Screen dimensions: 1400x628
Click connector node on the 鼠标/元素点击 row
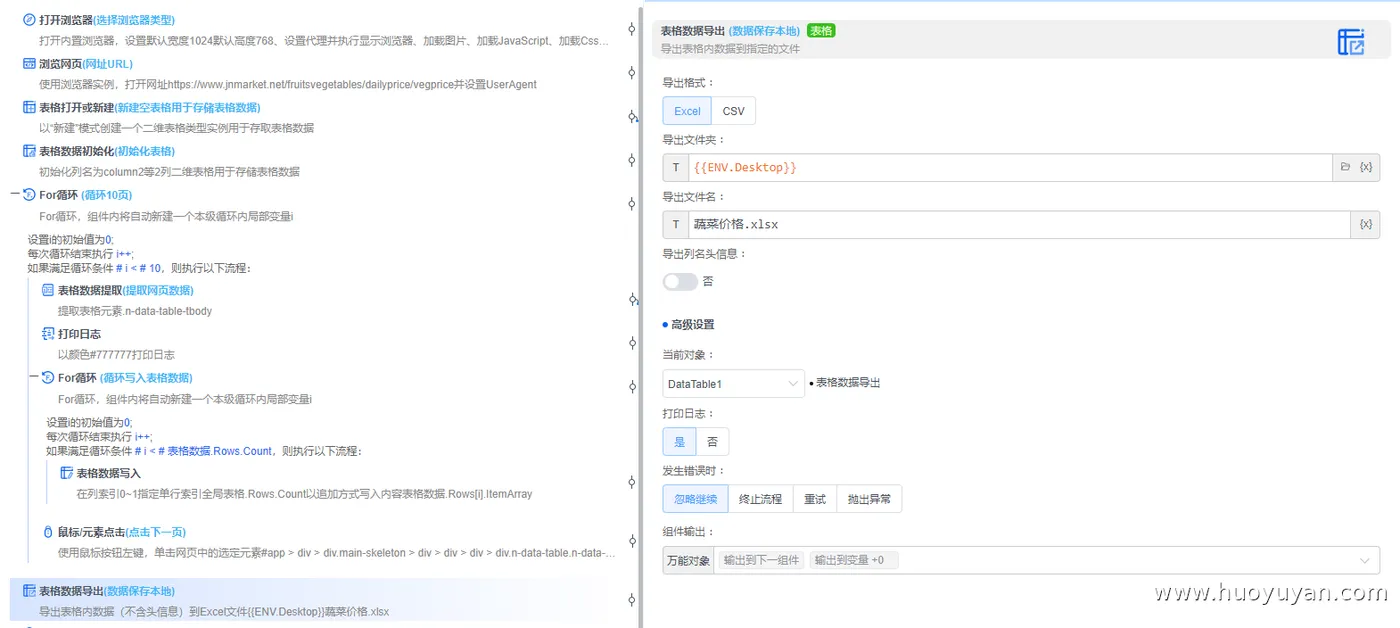pyautogui.click(x=632, y=541)
